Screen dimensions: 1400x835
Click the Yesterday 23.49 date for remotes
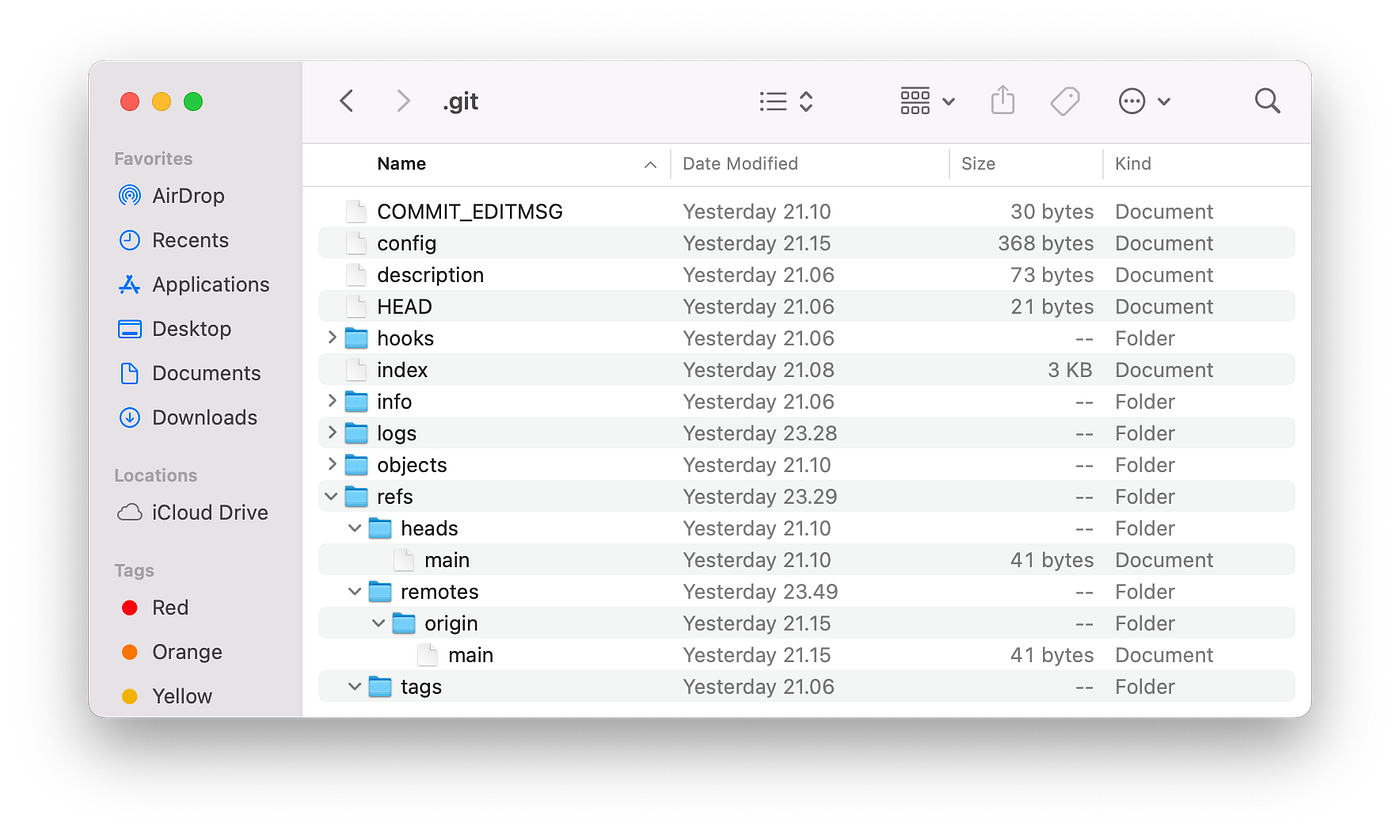coord(760,592)
